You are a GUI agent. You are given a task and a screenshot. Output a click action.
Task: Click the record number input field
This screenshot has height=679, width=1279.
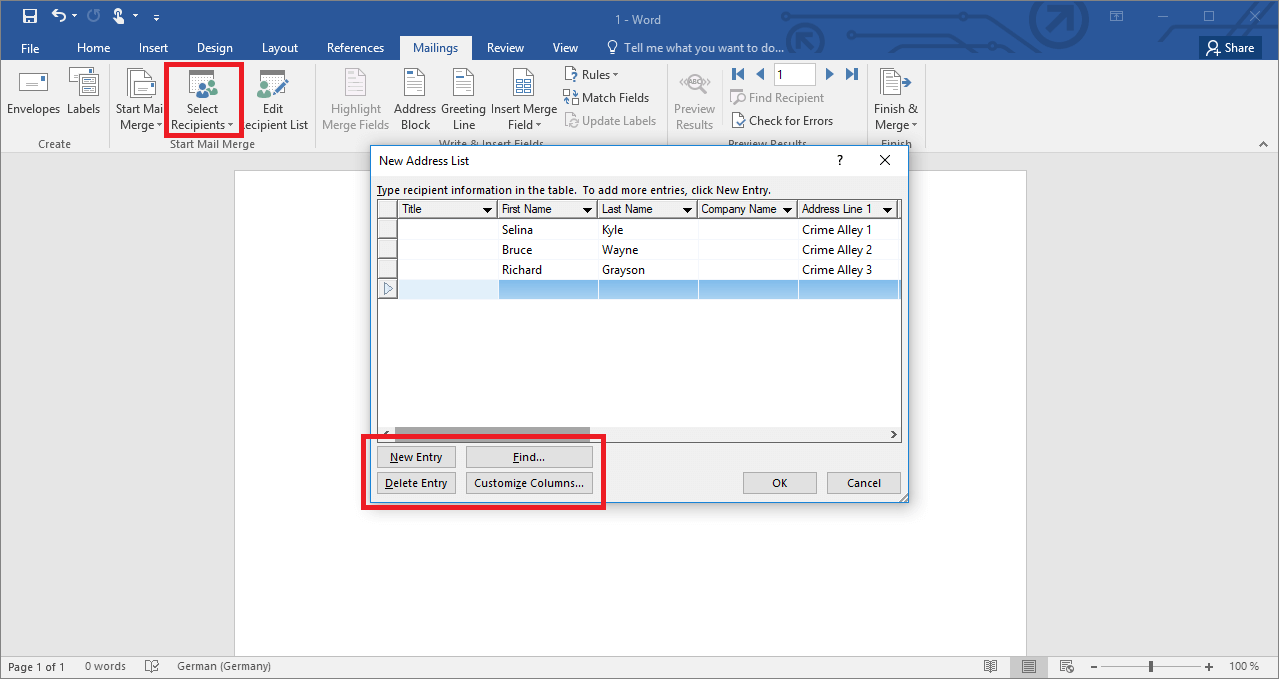794,74
